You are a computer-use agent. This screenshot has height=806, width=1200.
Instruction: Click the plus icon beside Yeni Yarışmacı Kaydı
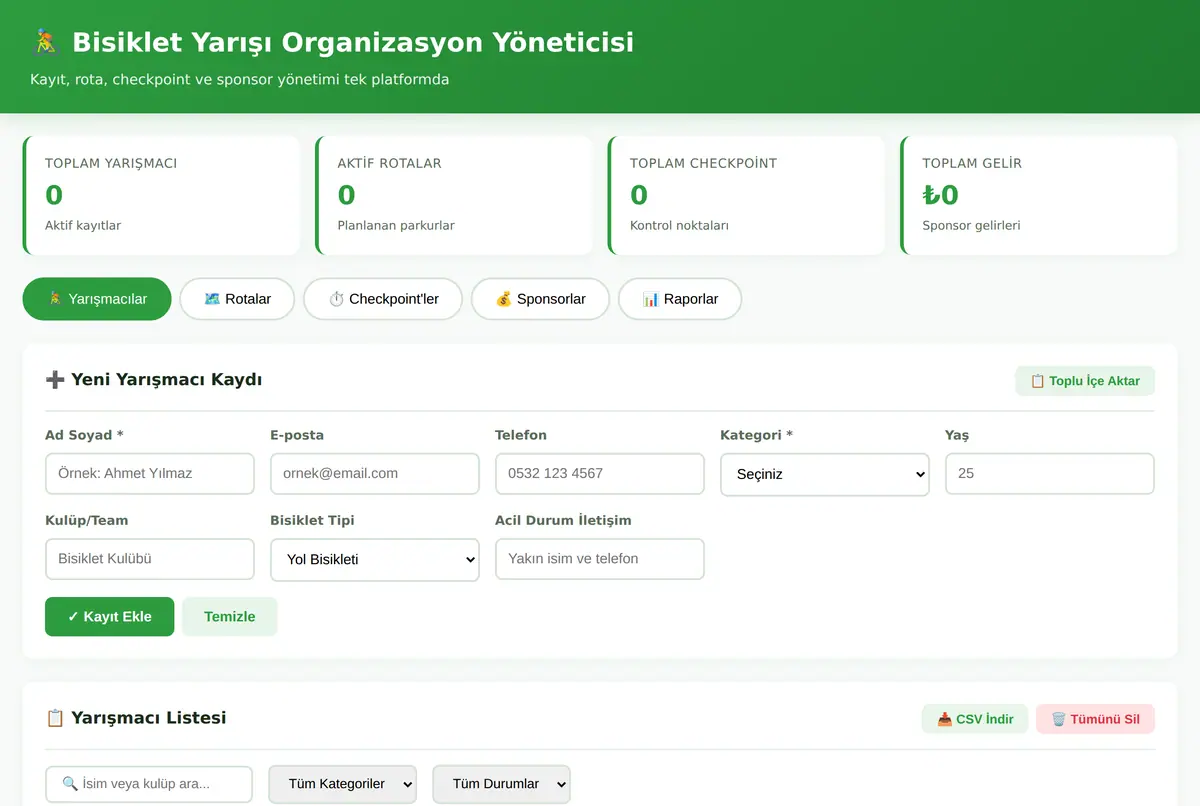[55, 380]
